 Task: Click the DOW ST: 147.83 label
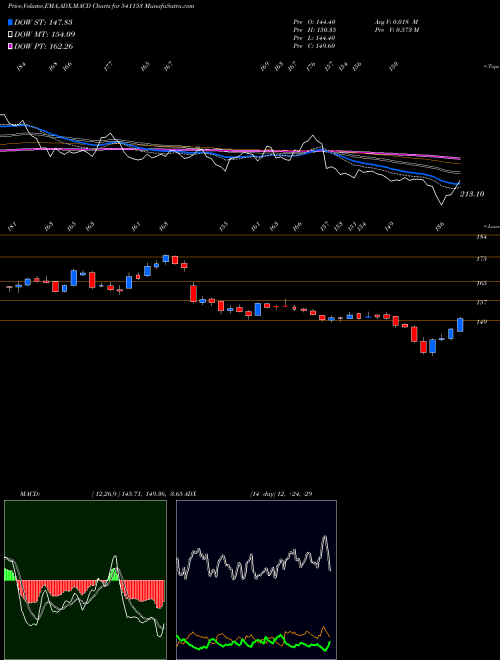tap(43, 22)
